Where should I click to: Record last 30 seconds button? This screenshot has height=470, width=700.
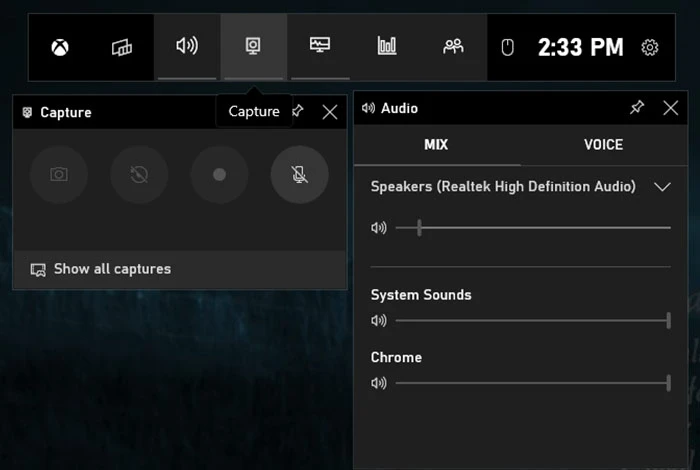point(139,175)
